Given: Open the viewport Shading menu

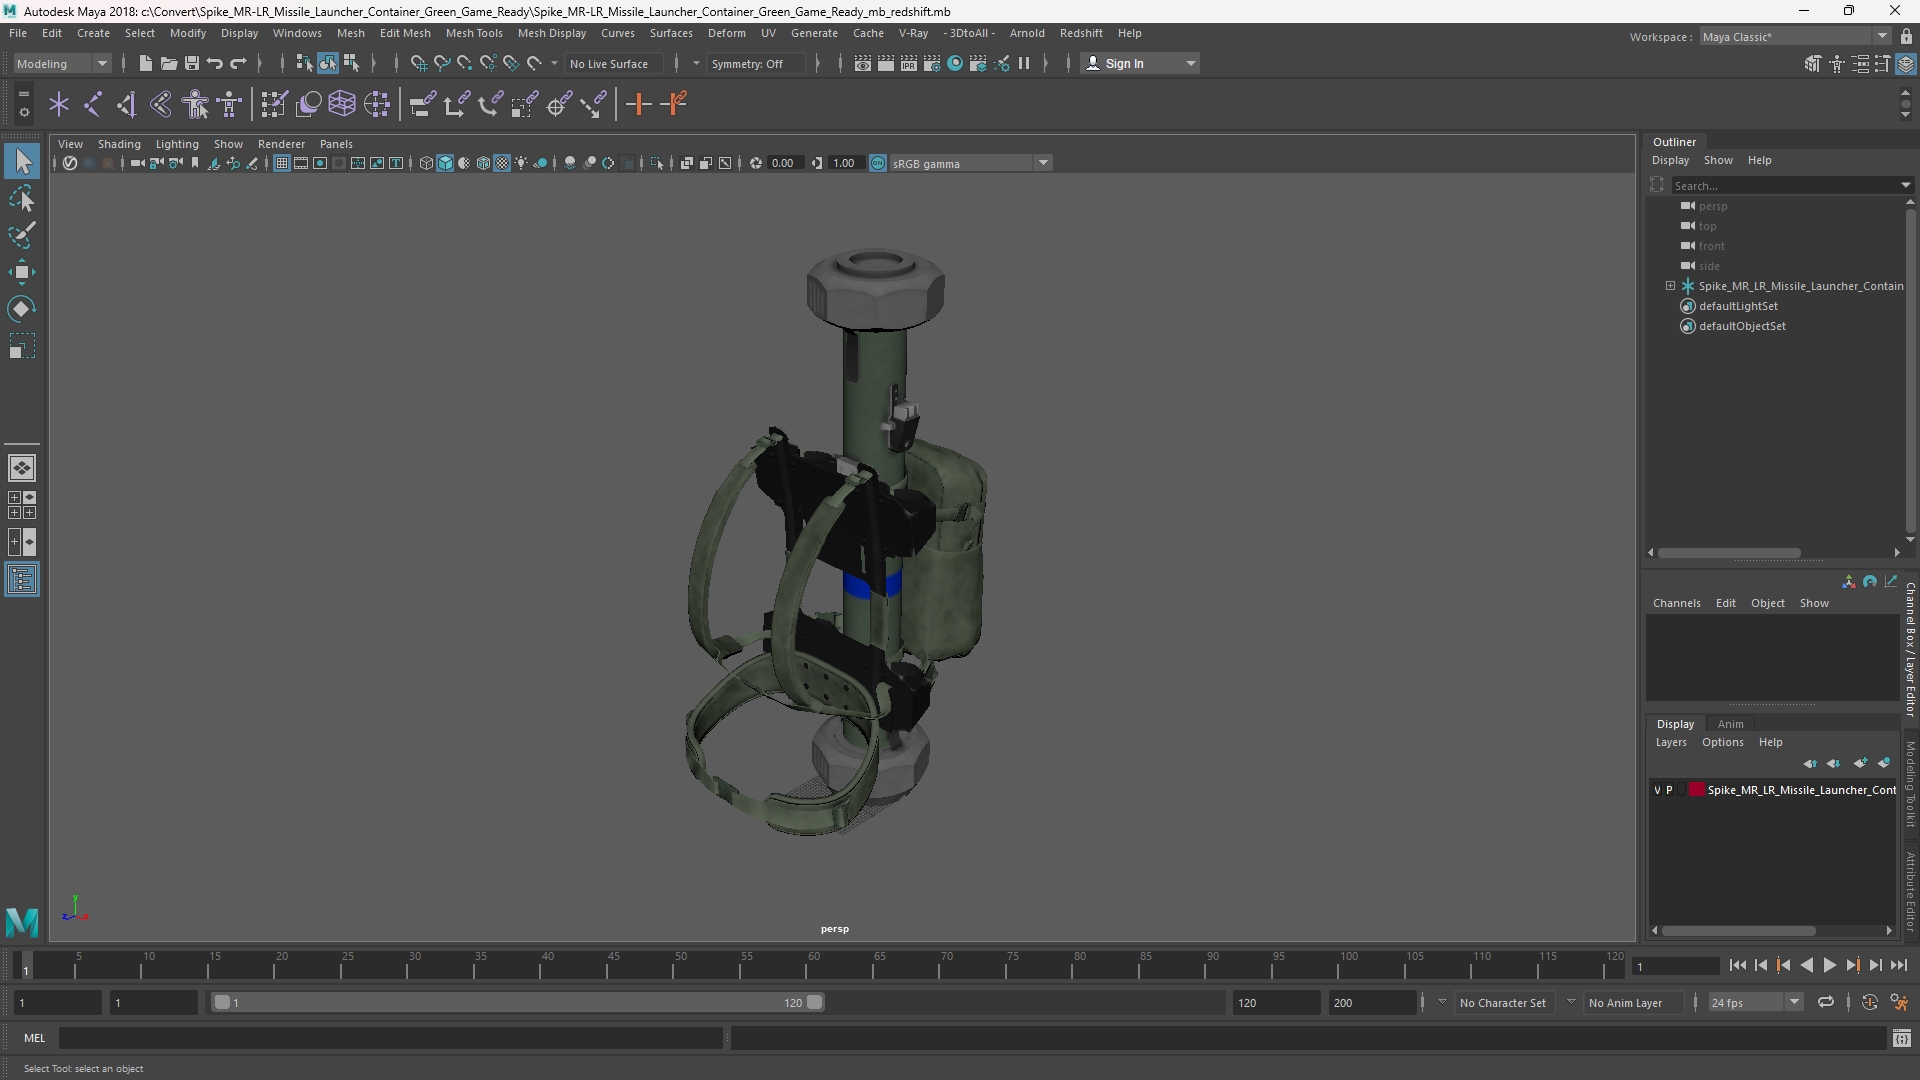Looking at the screenshot, I should 119,144.
